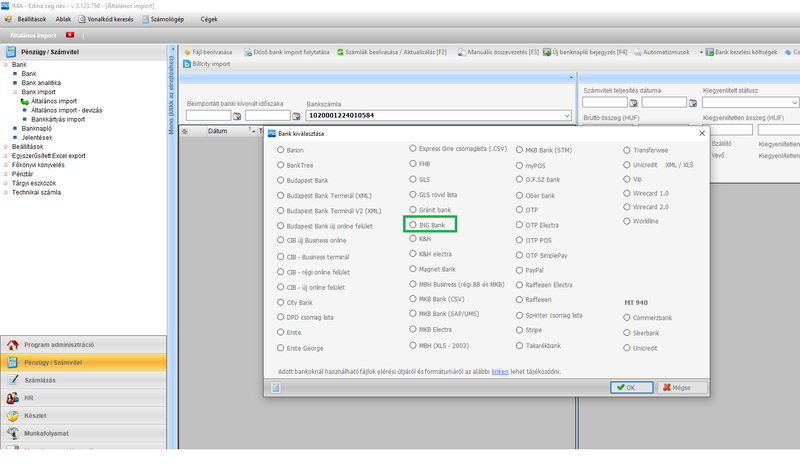Open Banknapló tree item
Image resolution: width=800 pixels, height=465 pixels.
[37, 129]
